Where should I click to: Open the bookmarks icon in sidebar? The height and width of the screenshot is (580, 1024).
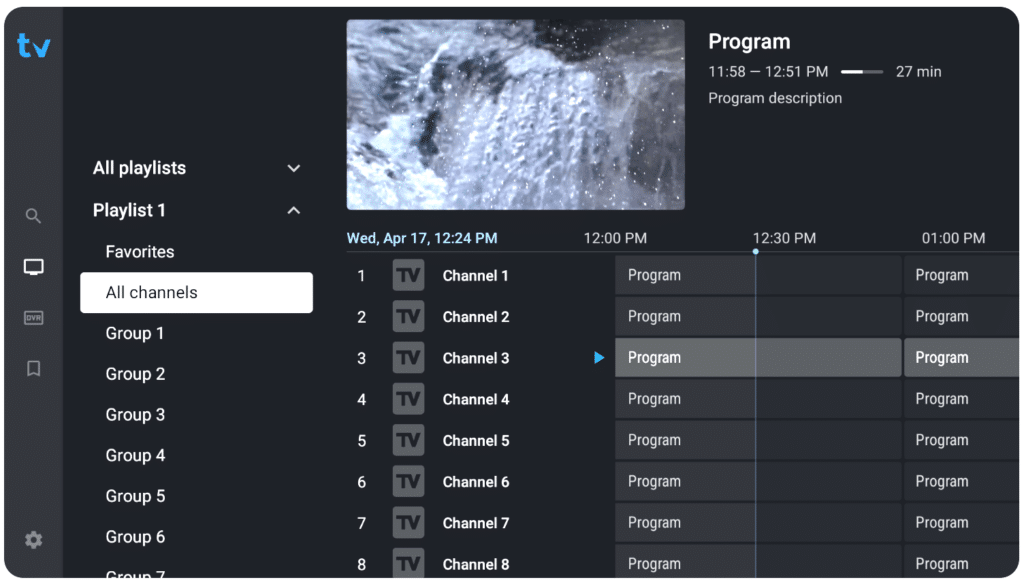click(x=33, y=368)
